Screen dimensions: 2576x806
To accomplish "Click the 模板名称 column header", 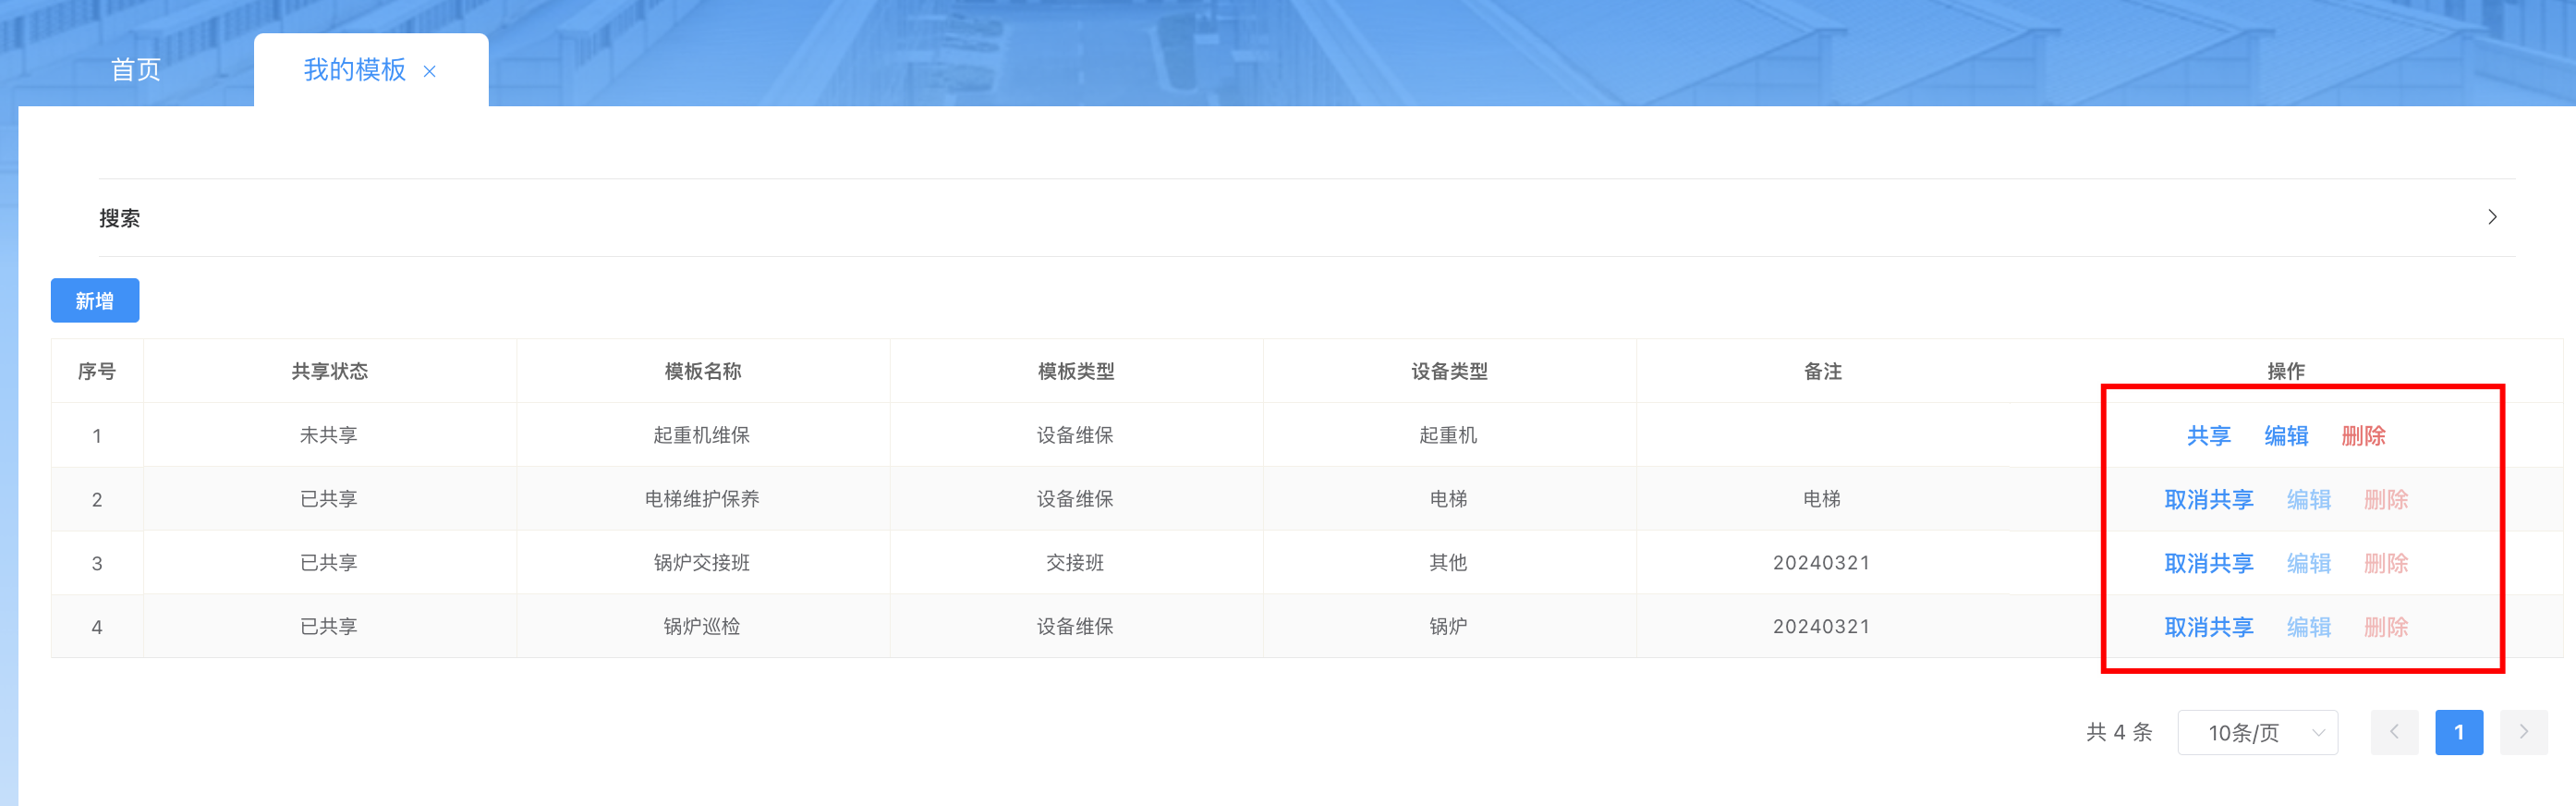I will [702, 372].
